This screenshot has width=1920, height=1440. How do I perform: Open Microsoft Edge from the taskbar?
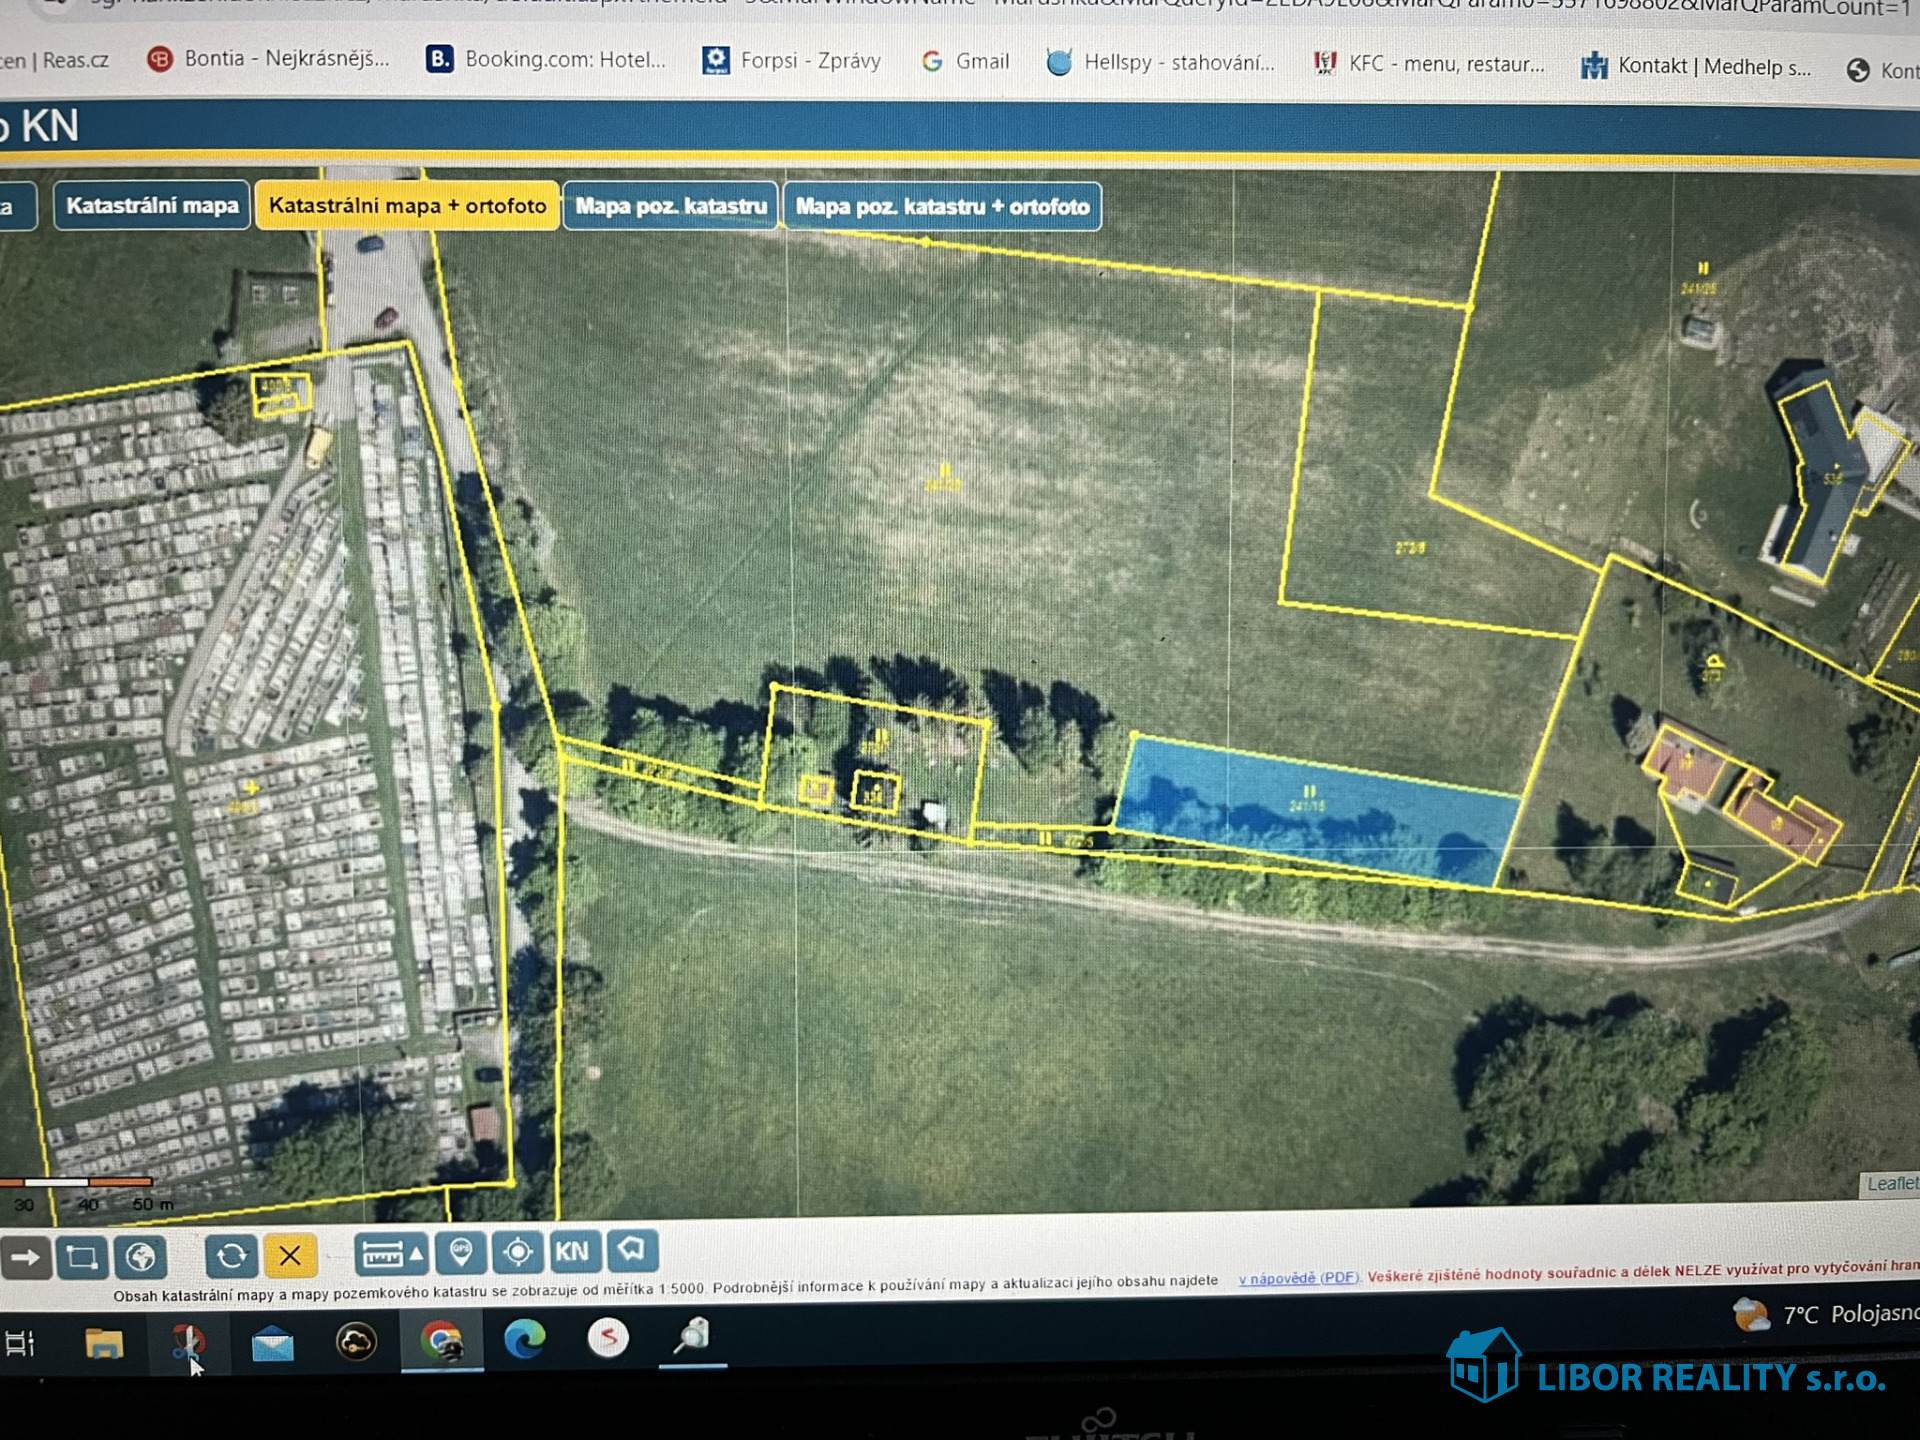point(524,1339)
